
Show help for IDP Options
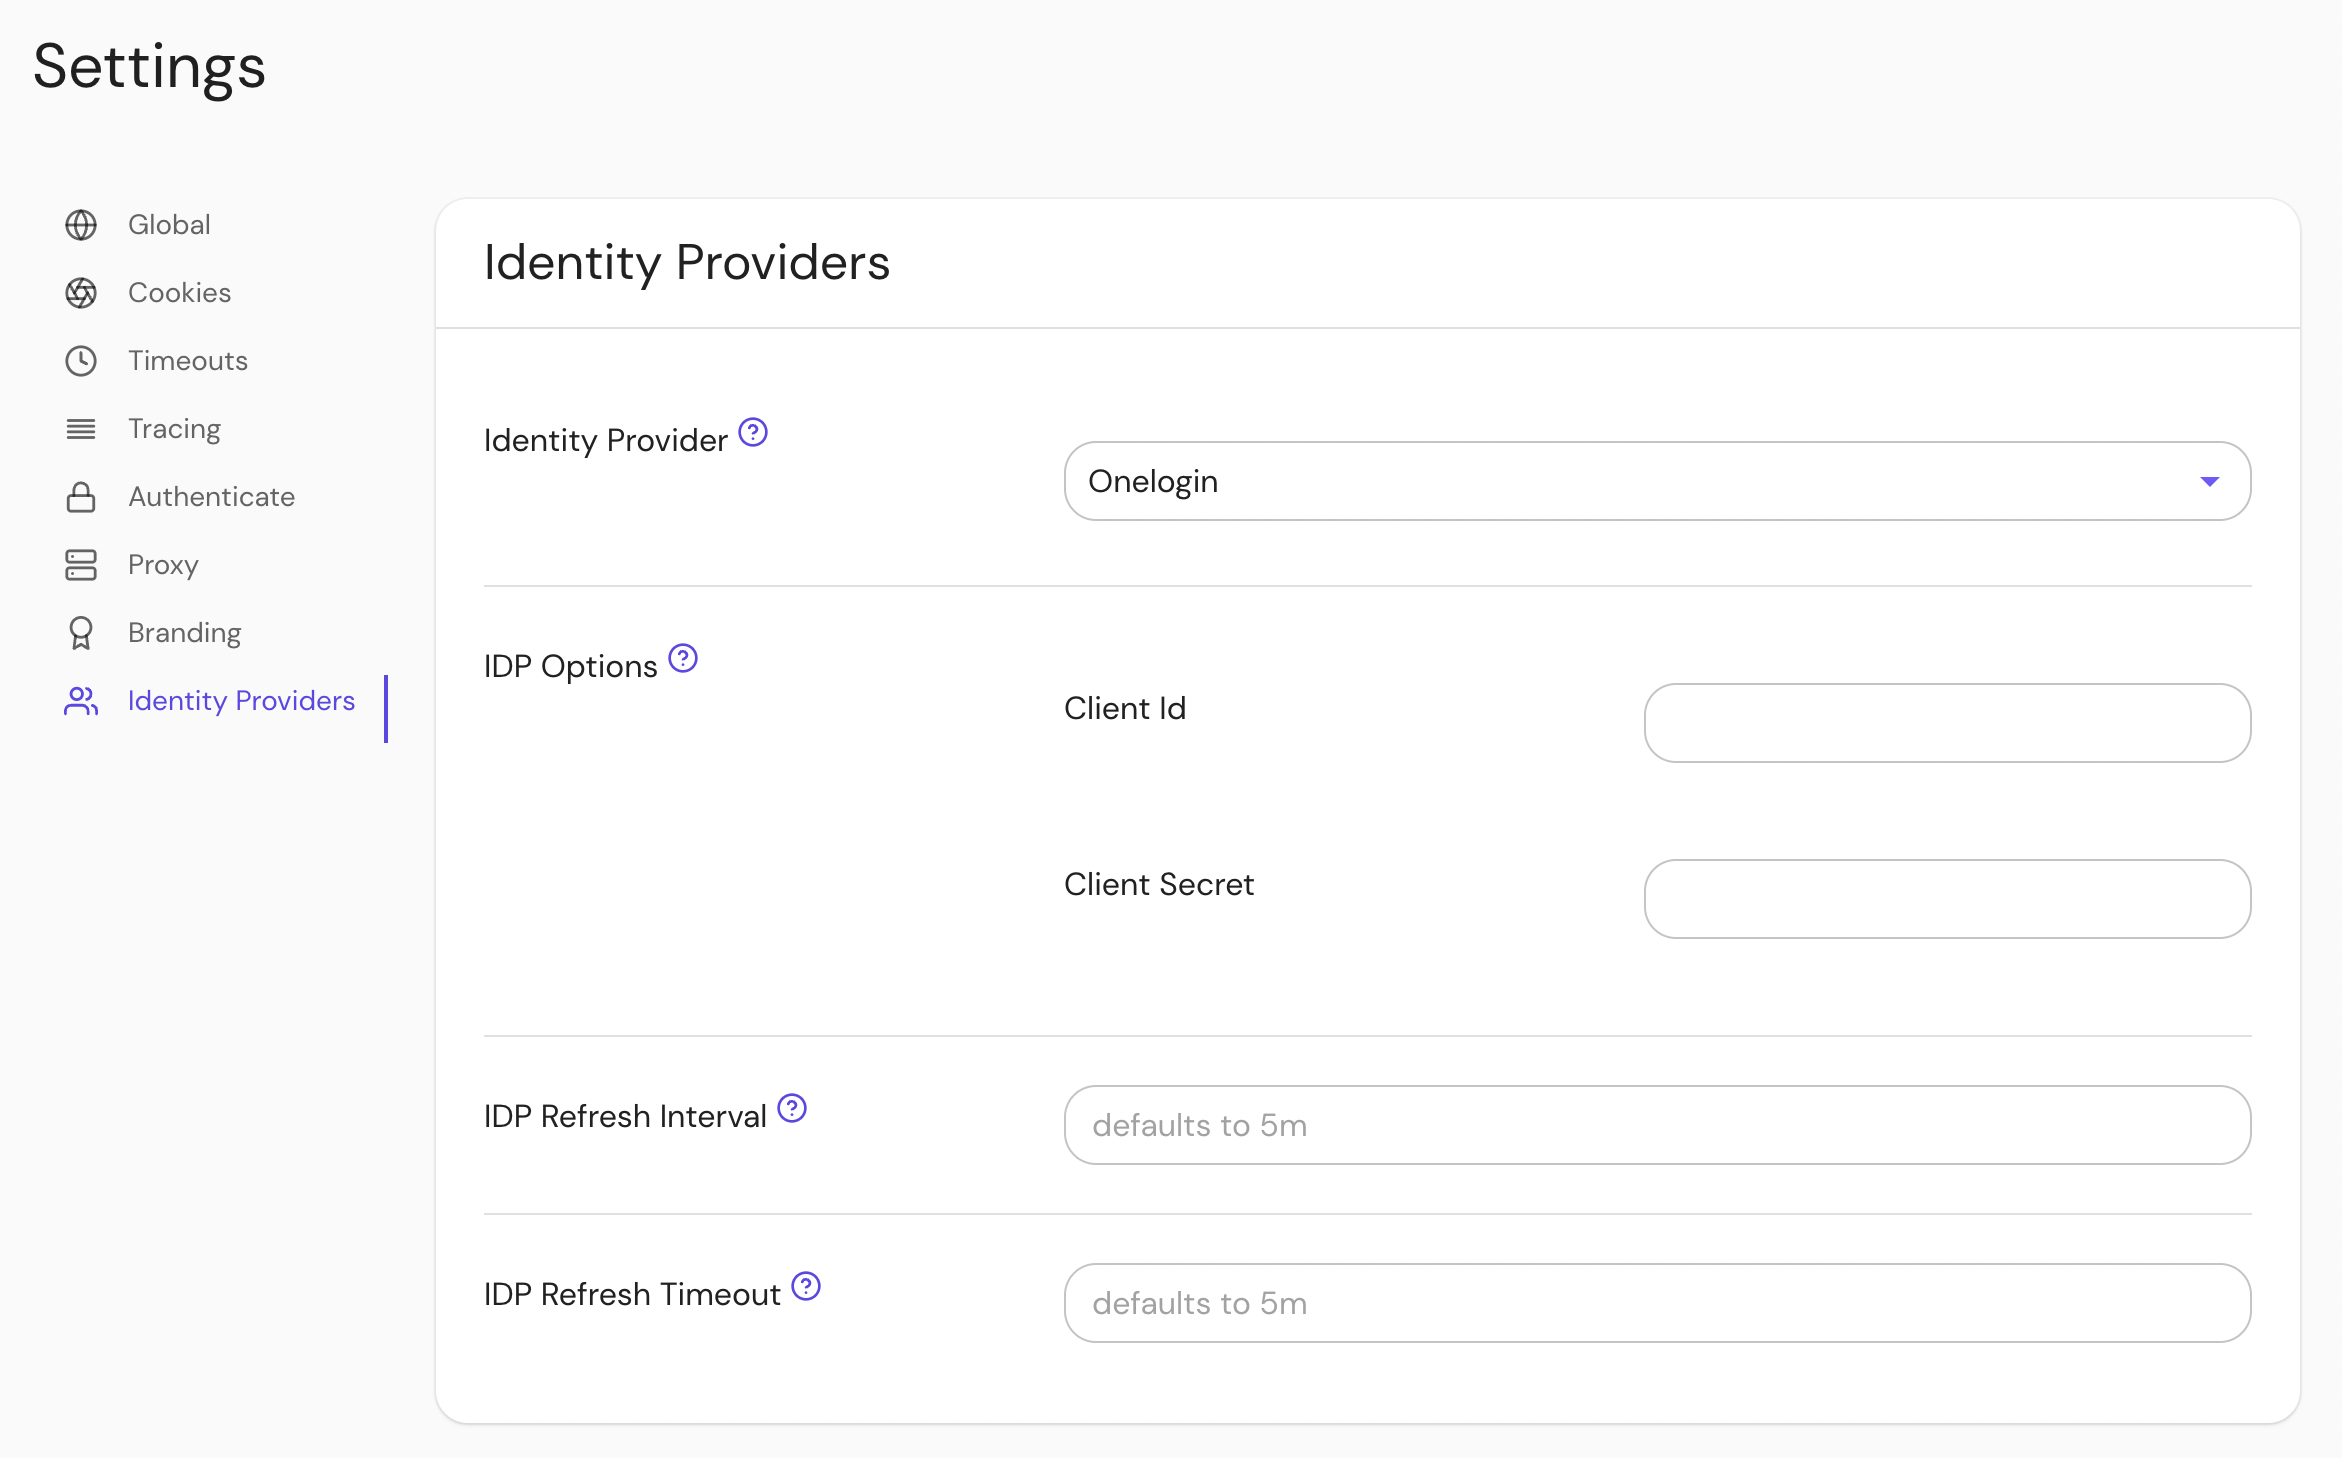tap(683, 659)
